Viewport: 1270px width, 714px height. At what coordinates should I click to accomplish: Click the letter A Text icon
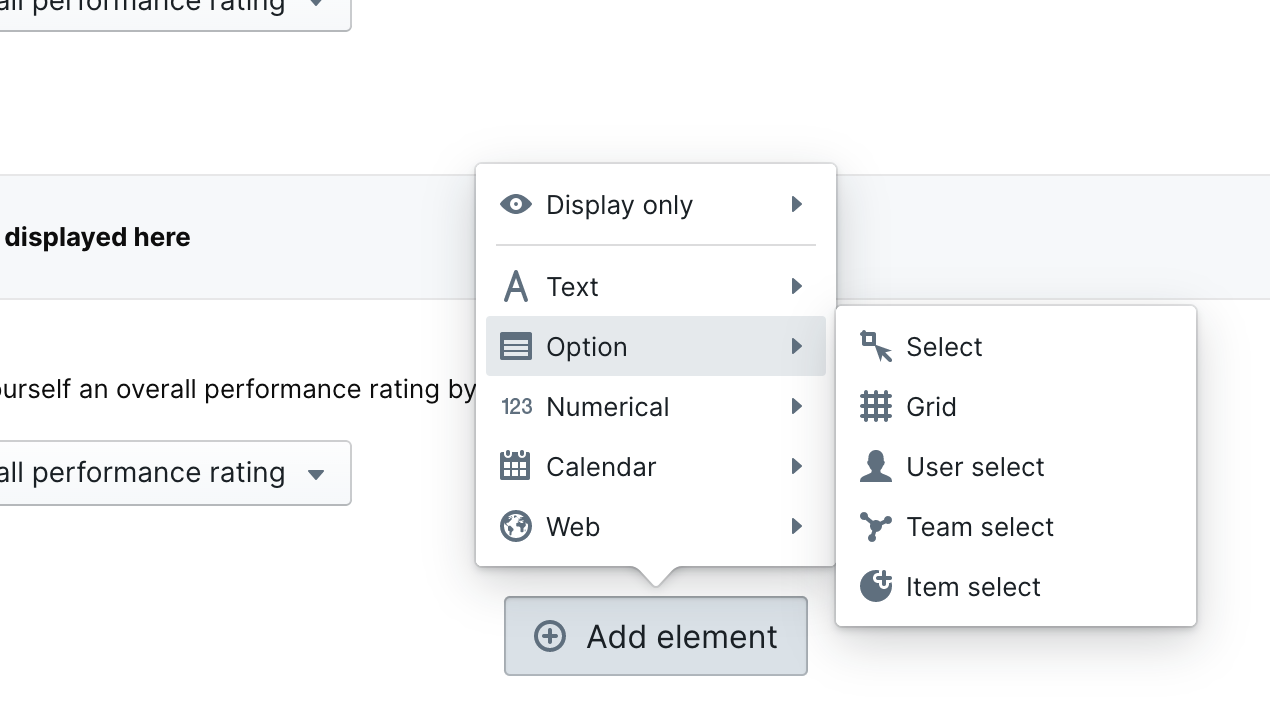pos(515,287)
